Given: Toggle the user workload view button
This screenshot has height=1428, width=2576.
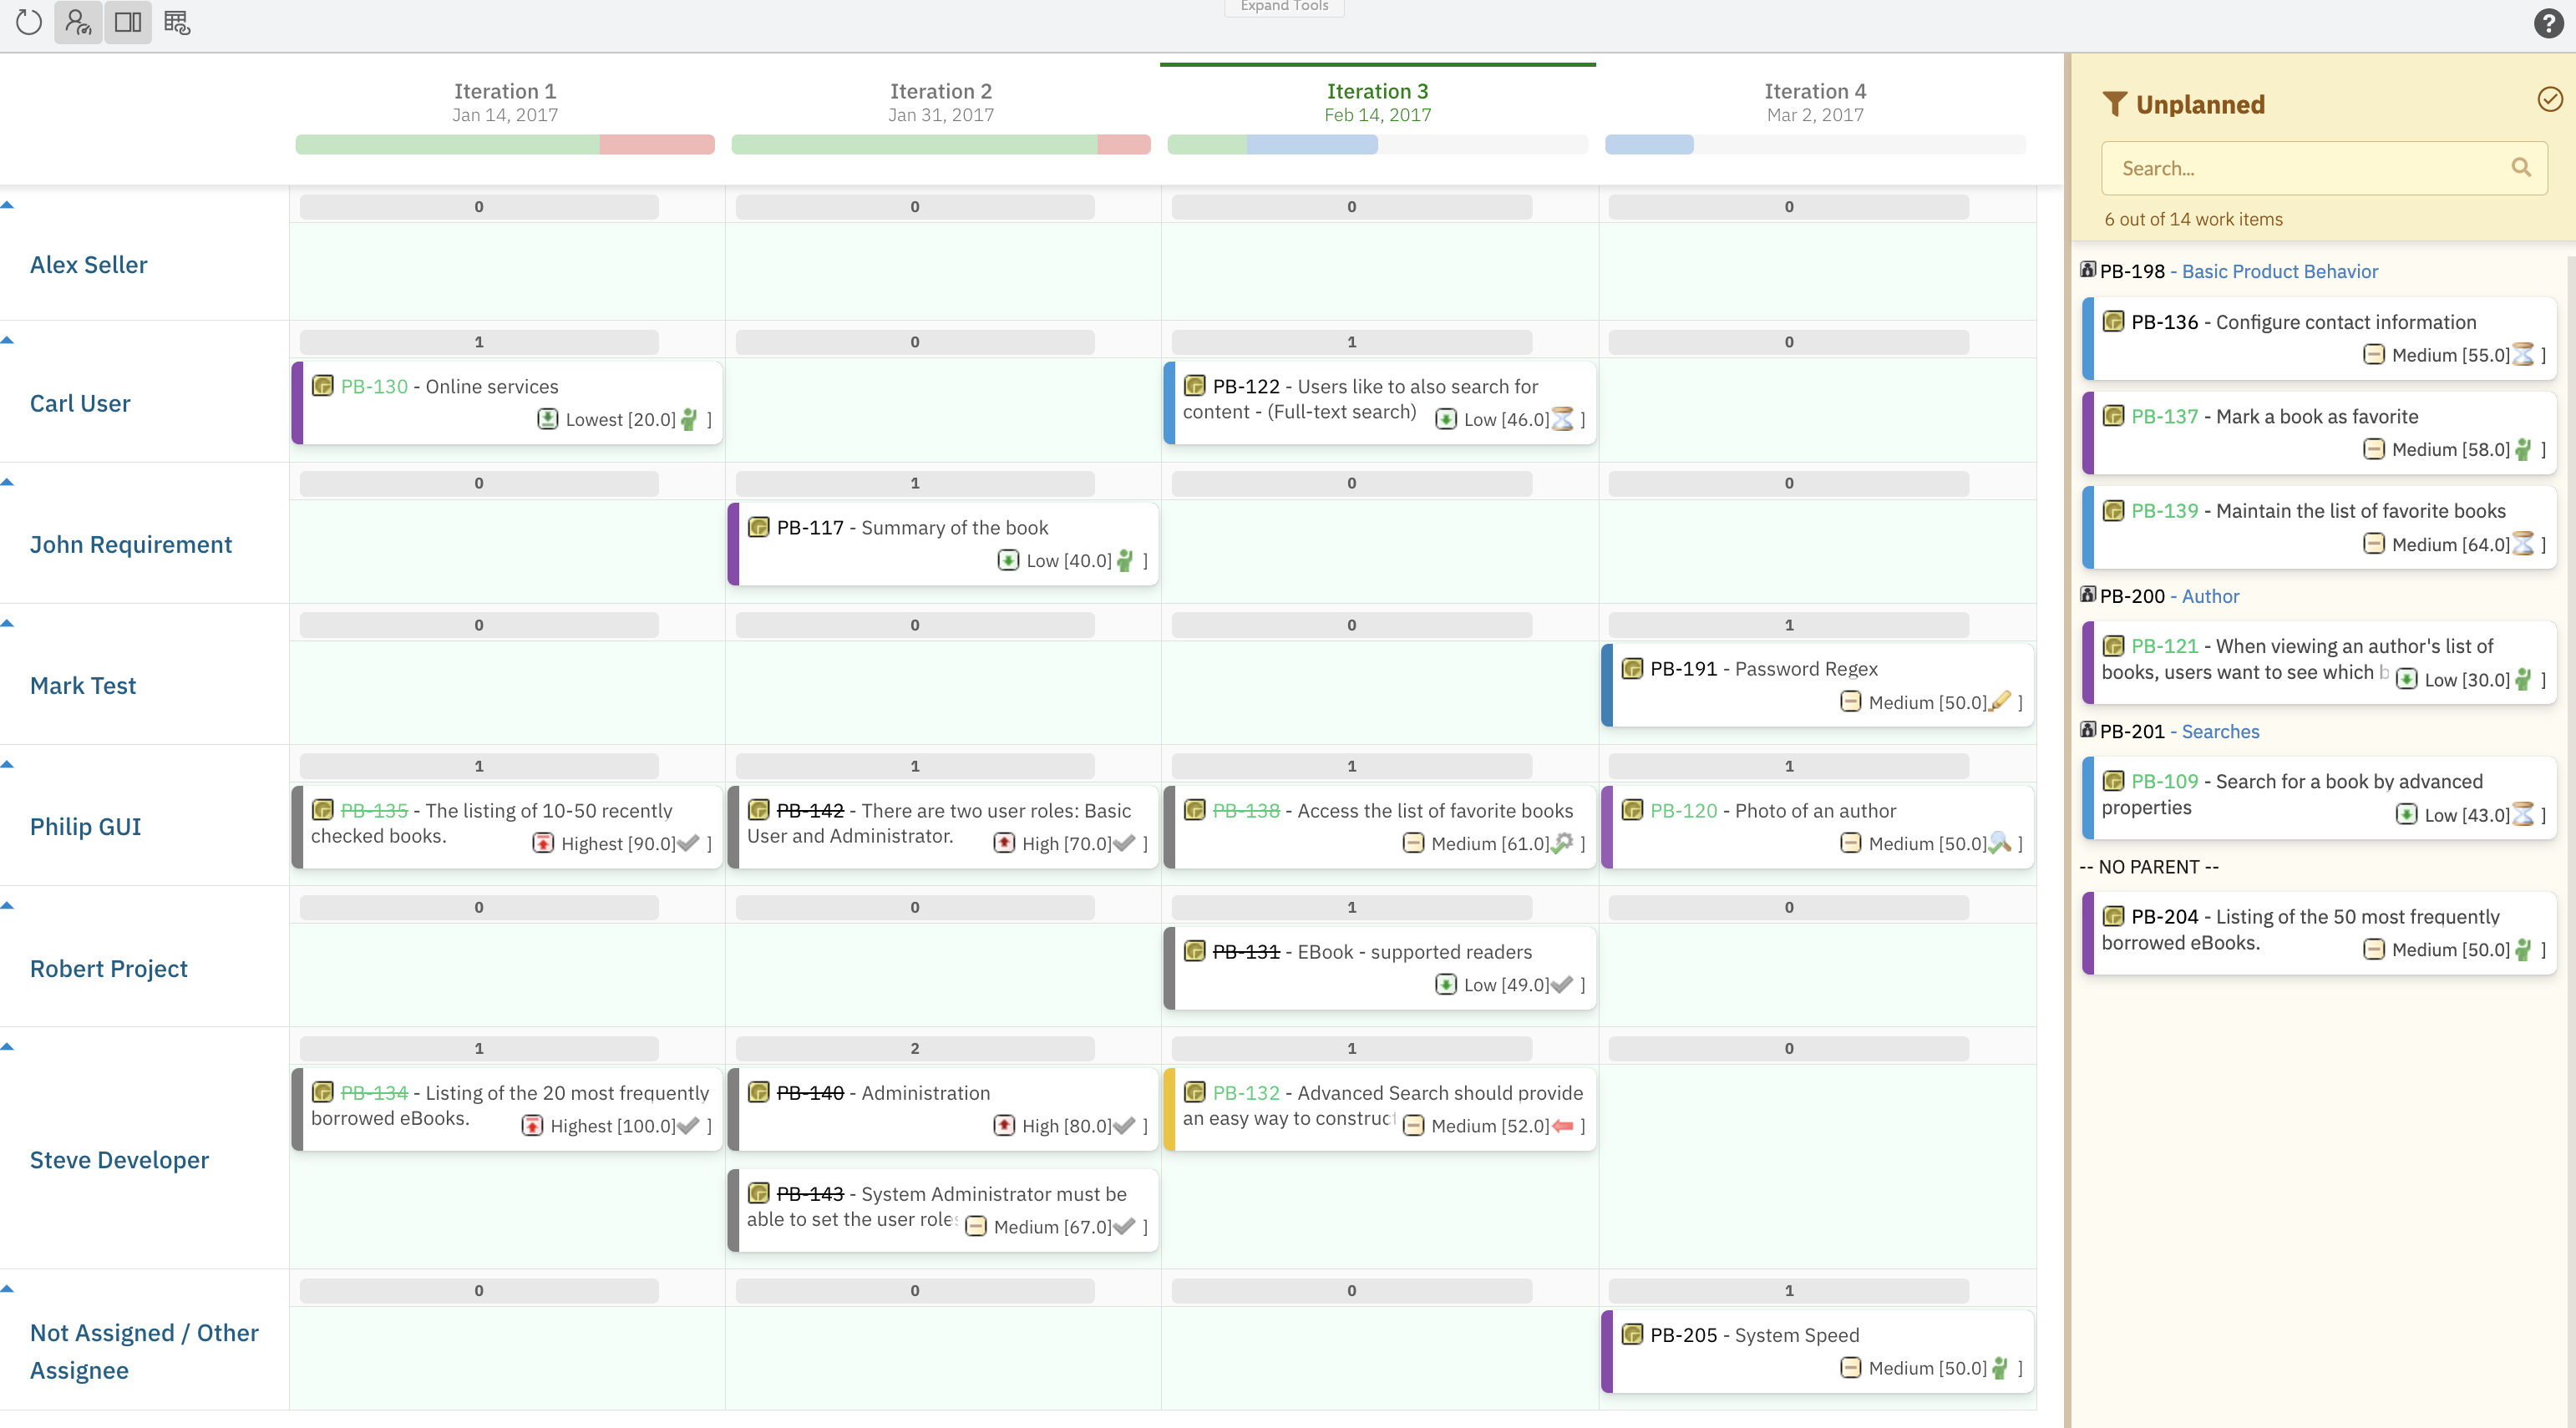Looking at the screenshot, I should coord(78,22).
